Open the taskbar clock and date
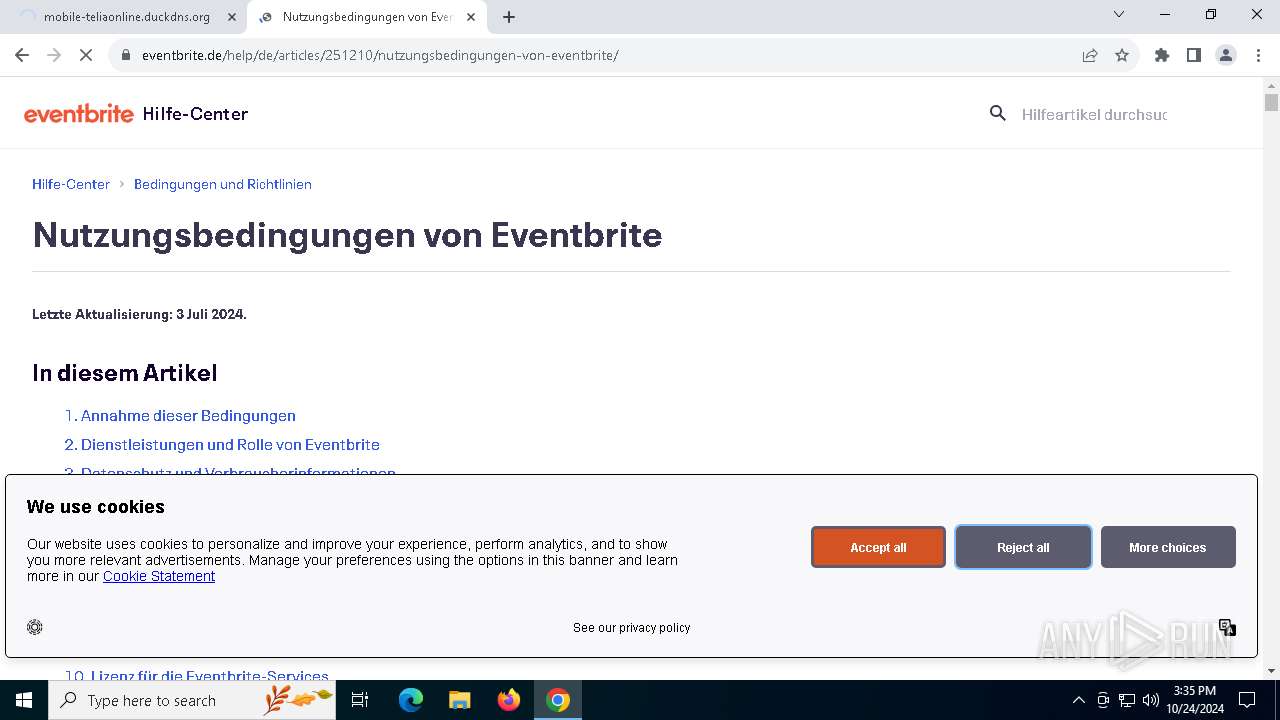Viewport: 1280px width, 720px height. pos(1194,700)
